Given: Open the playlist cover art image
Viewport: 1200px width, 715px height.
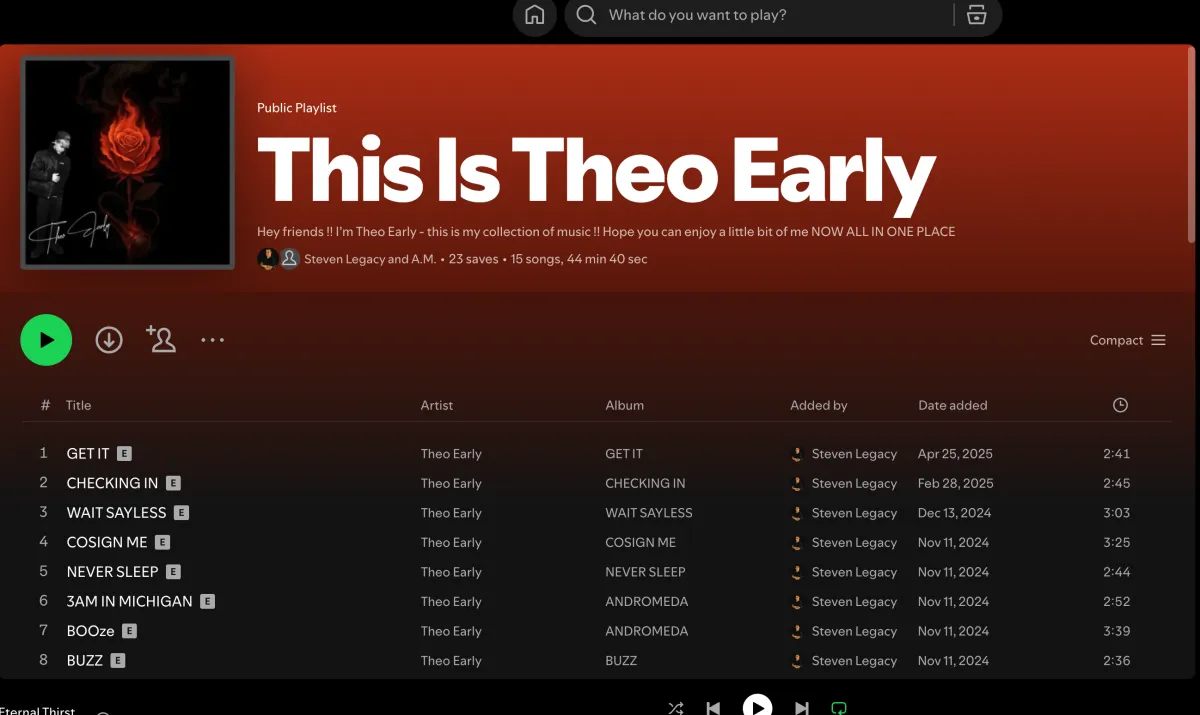Looking at the screenshot, I should 128,163.
